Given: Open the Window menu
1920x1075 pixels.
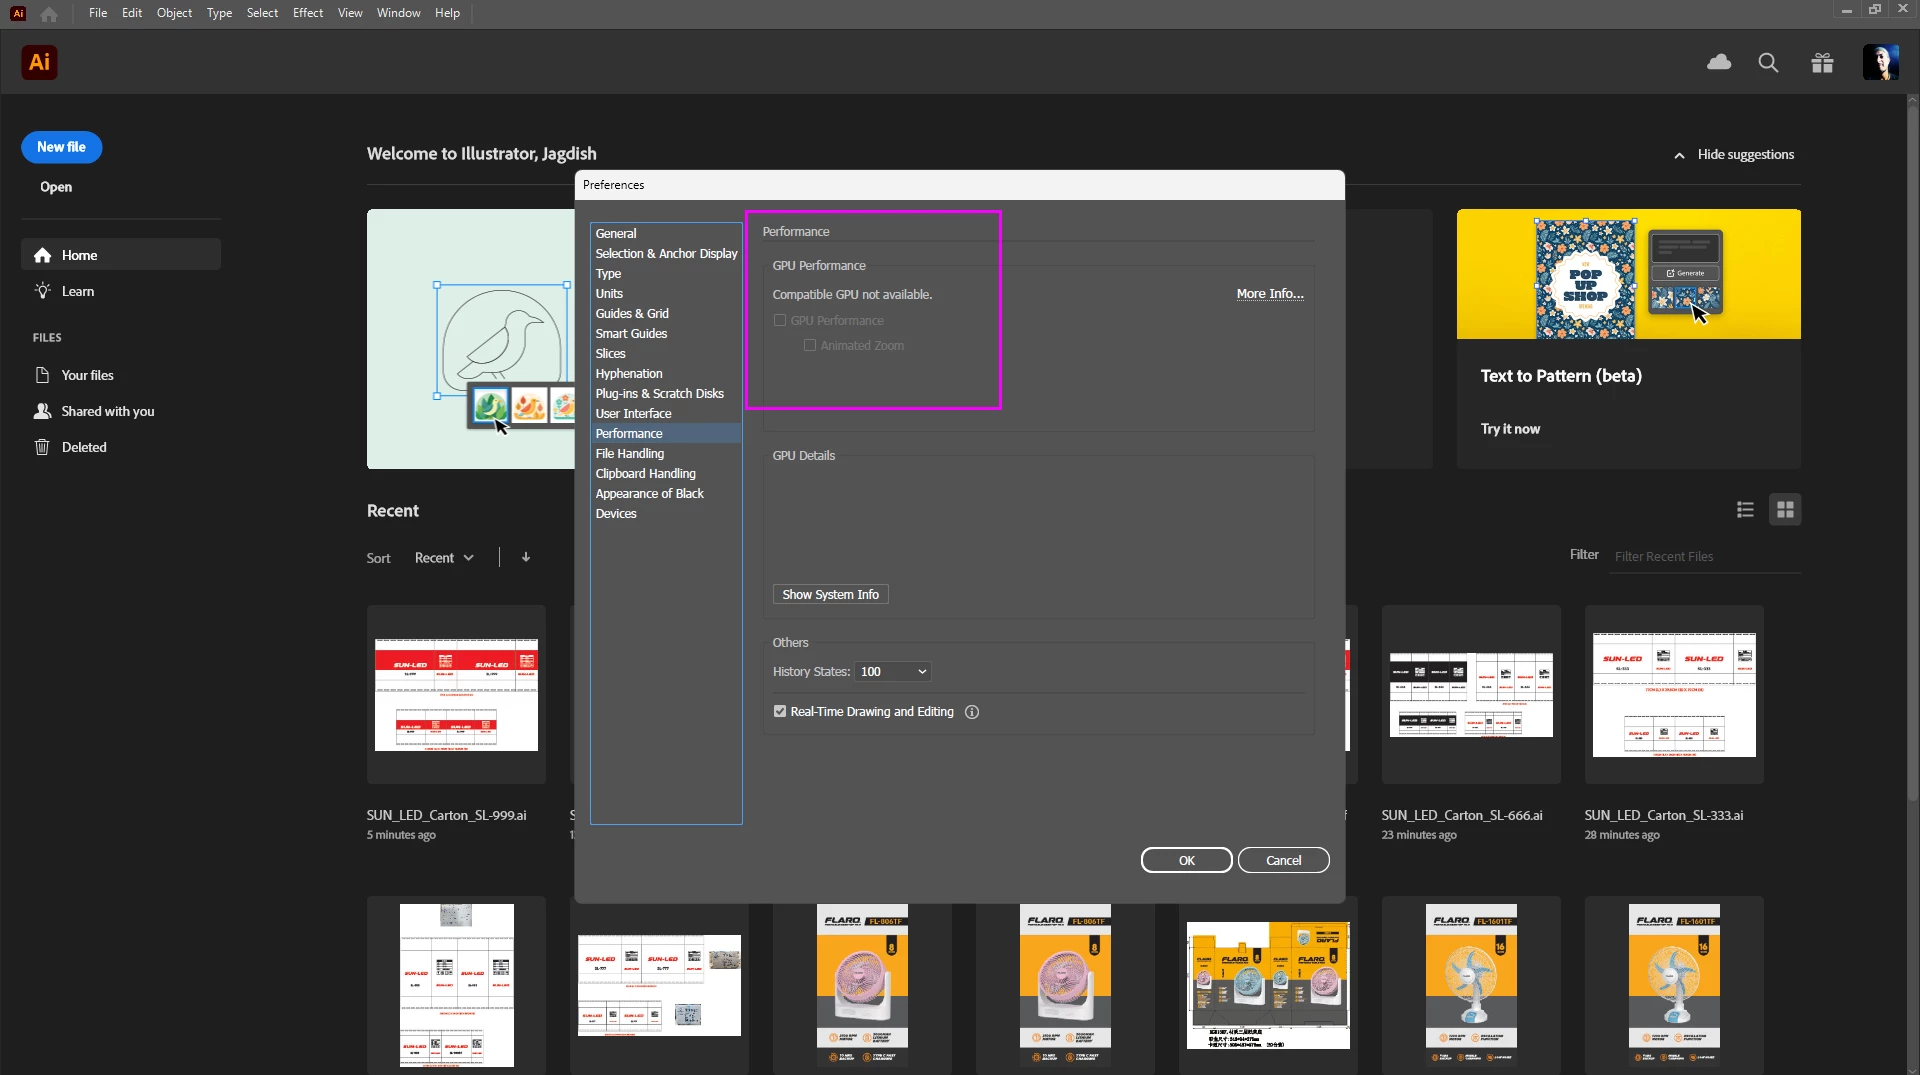Looking at the screenshot, I should click(x=398, y=13).
